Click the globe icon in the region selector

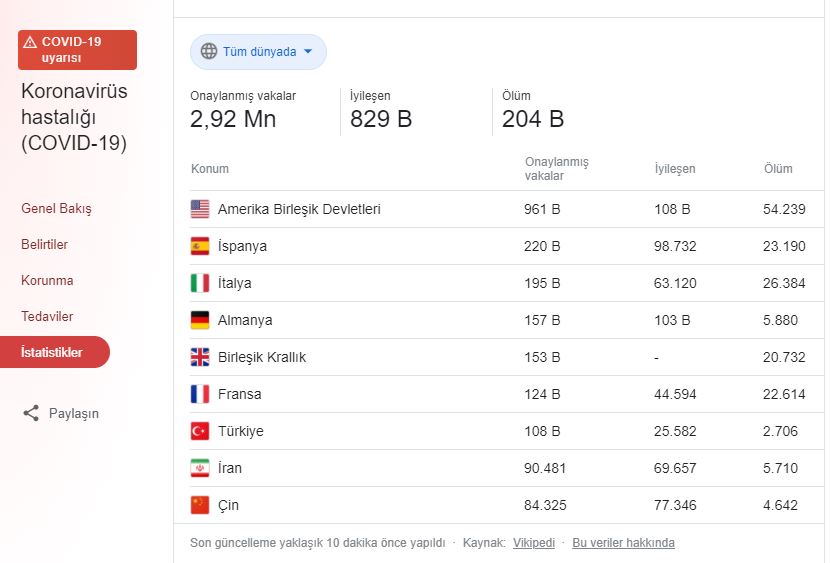(x=209, y=52)
